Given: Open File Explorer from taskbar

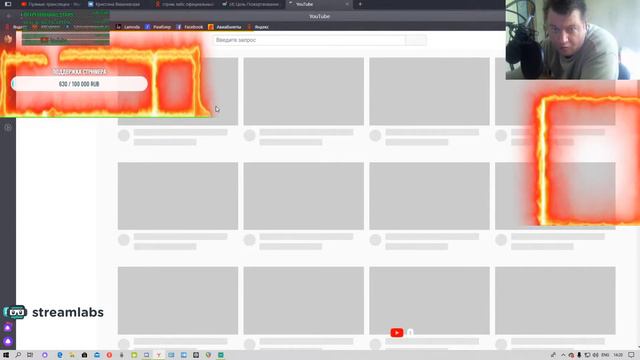Looking at the screenshot, I should 72,355.
